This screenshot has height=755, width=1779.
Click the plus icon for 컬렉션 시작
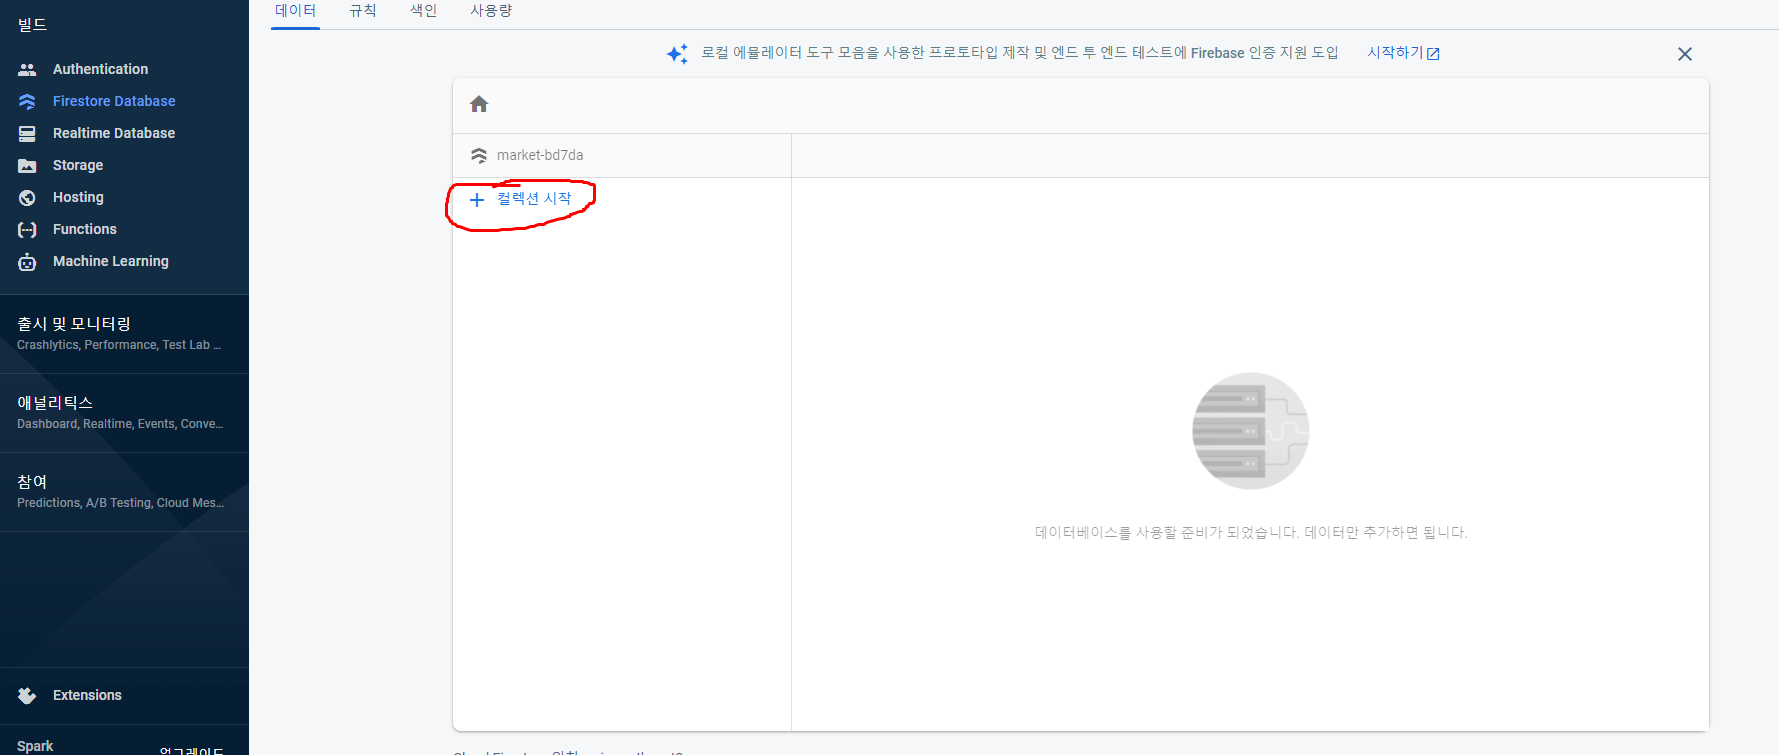pyautogui.click(x=477, y=199)
